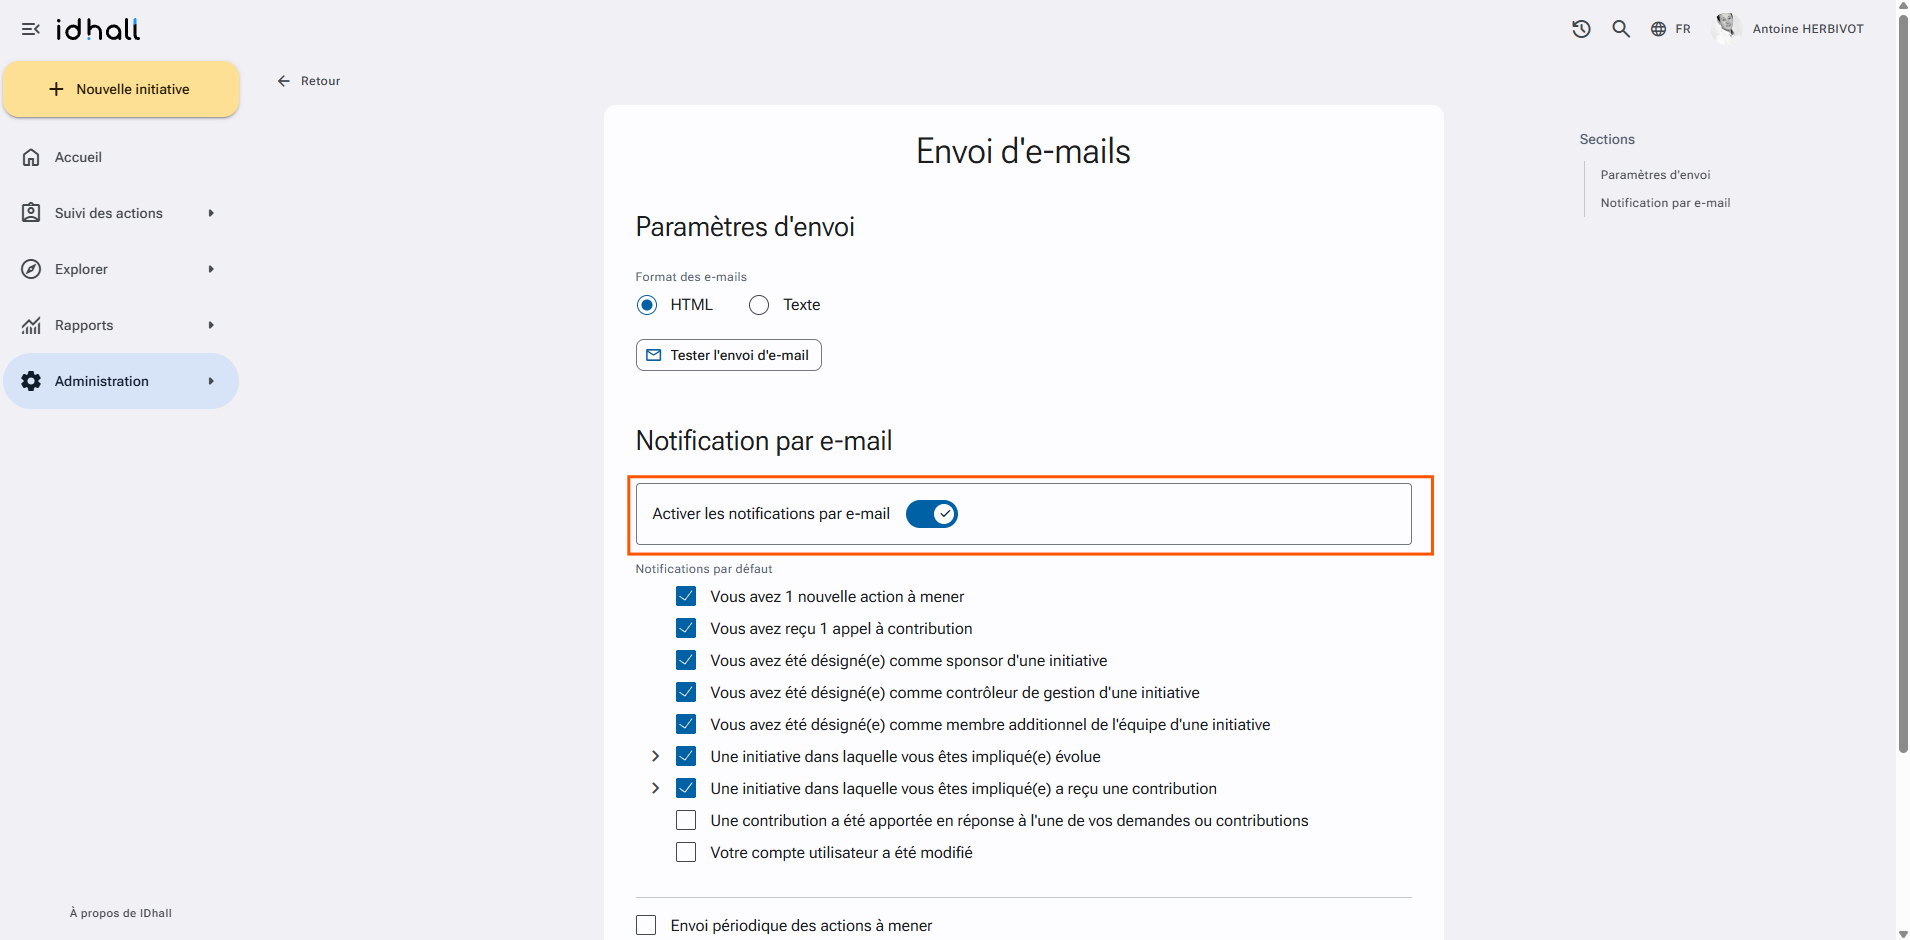Jump to Notification par e-mail section
This screenshot has width=1910, height=940.
[x=1665, y=203]
